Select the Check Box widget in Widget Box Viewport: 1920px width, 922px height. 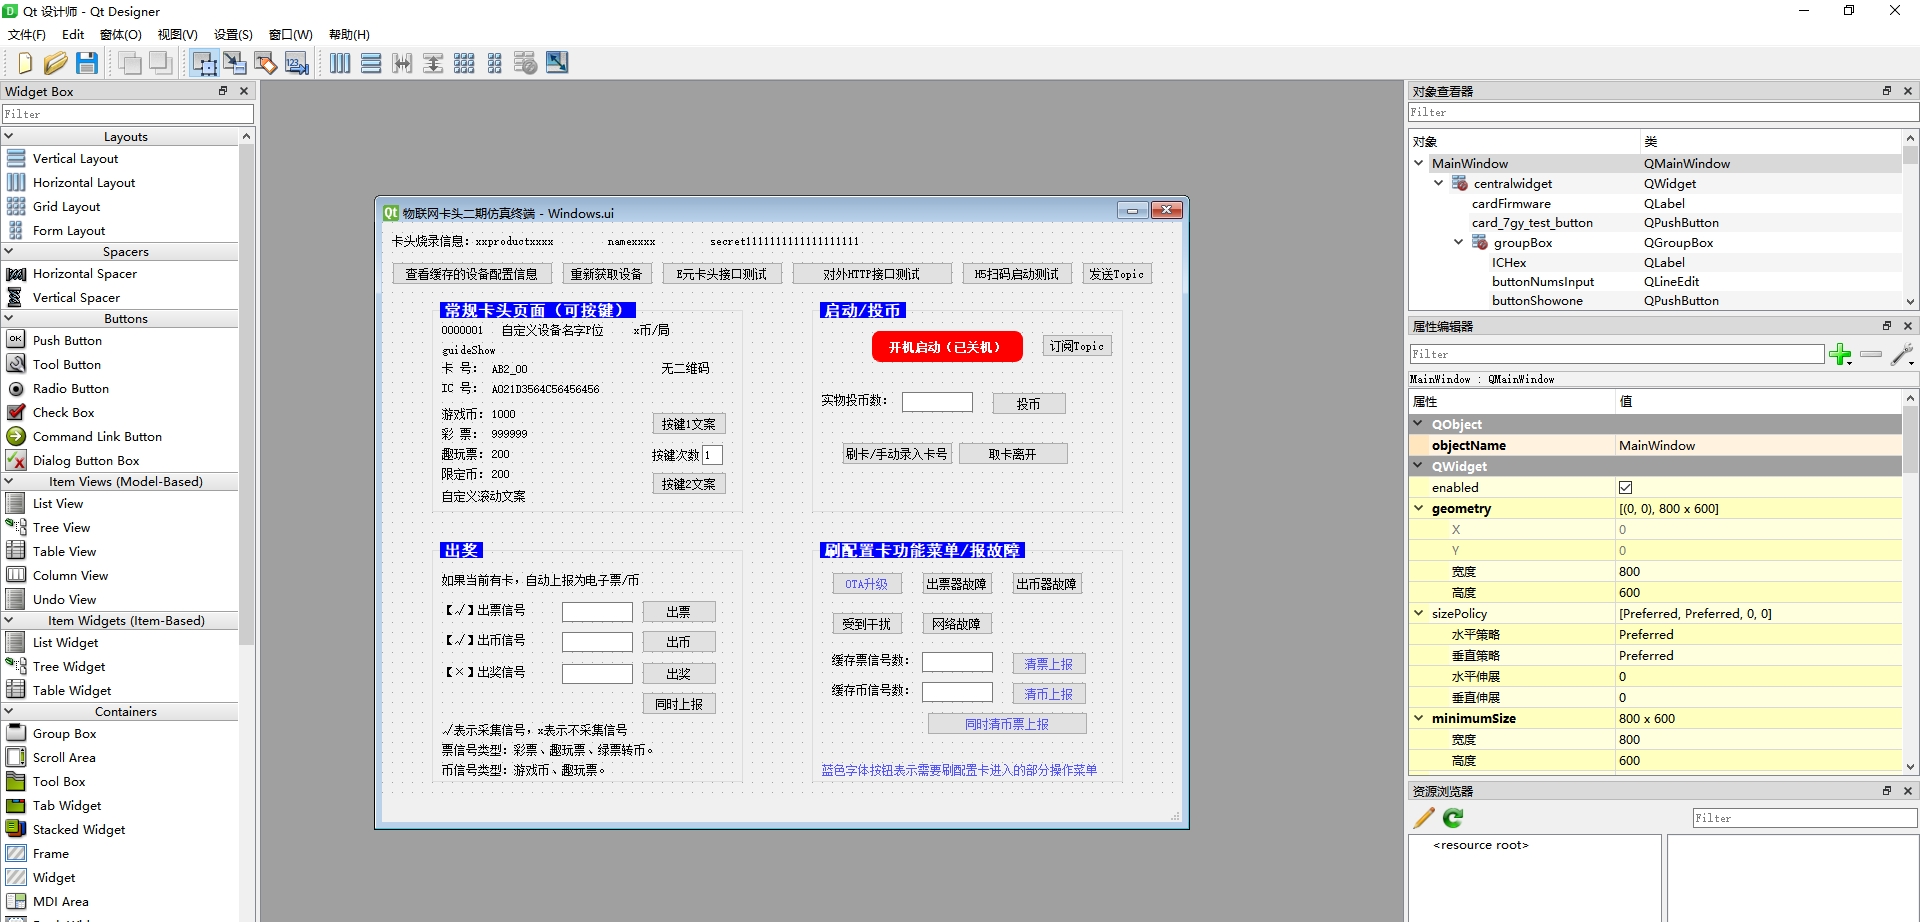coord(63,412)
